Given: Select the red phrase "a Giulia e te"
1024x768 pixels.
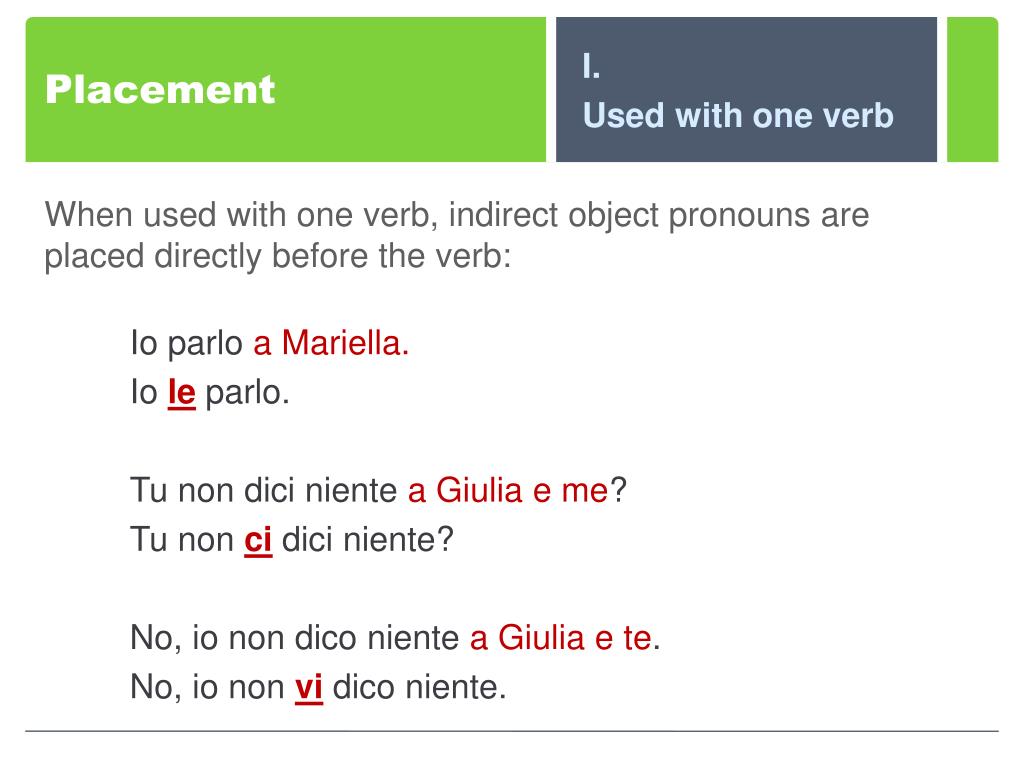Looking at the screenshot, I should (x=561, y=638).
